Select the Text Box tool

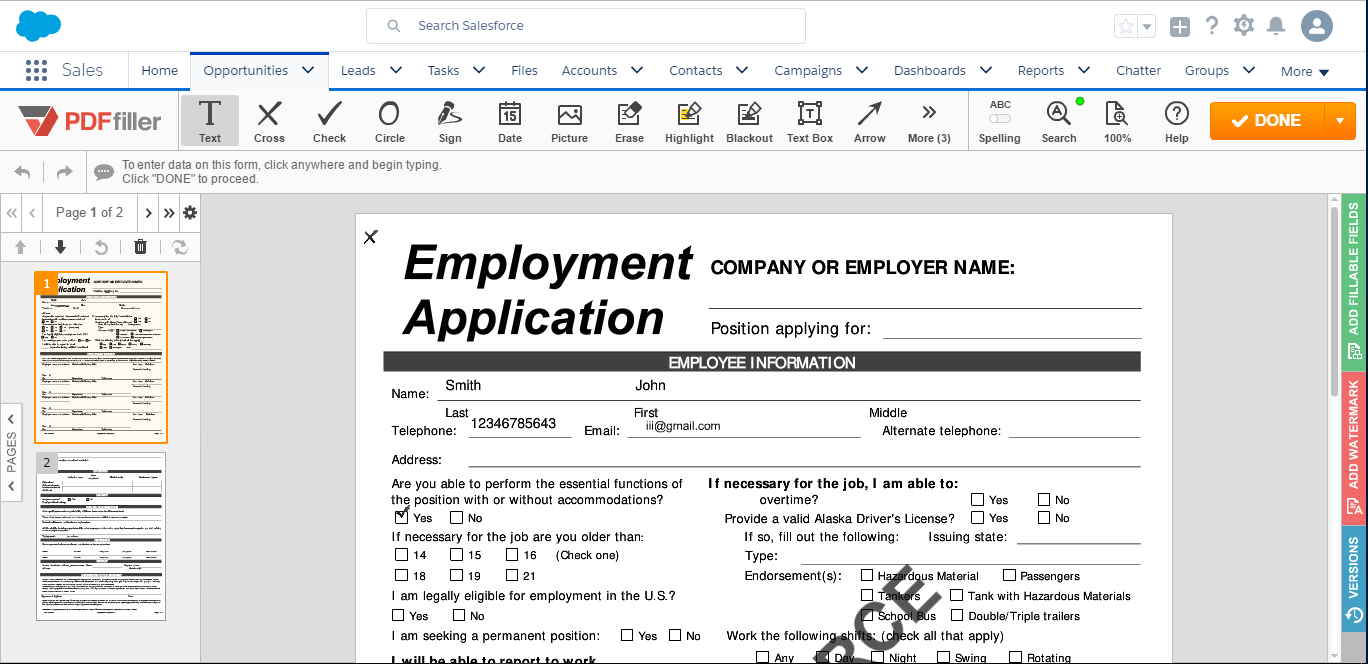point(810,121)
